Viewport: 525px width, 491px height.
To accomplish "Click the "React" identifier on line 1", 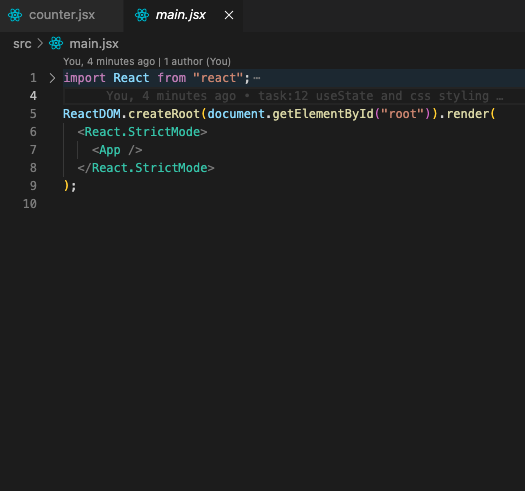I will pos(131,78).
